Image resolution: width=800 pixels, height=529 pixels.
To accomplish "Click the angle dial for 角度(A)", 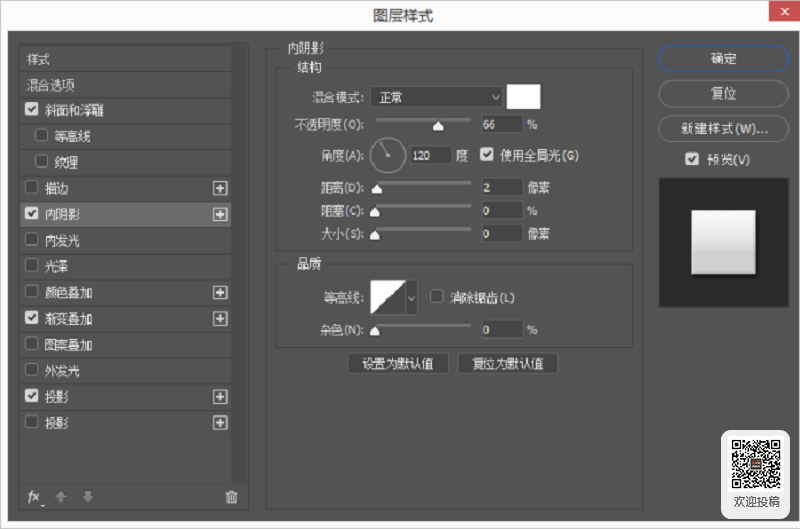I will click(387, 155).
